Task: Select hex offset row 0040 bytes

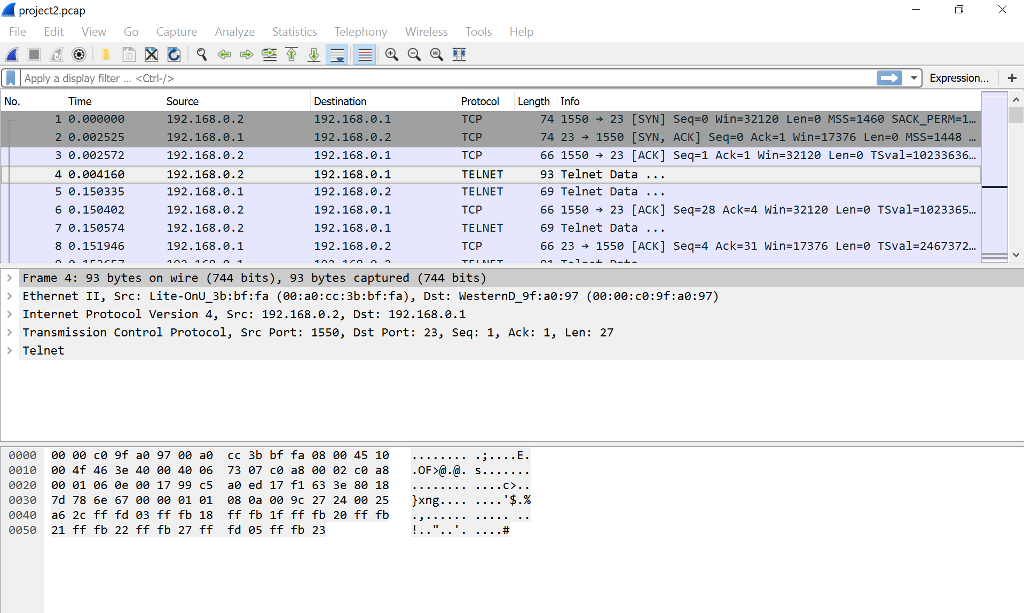Action: pyautogui.click(x=220, y=515)
